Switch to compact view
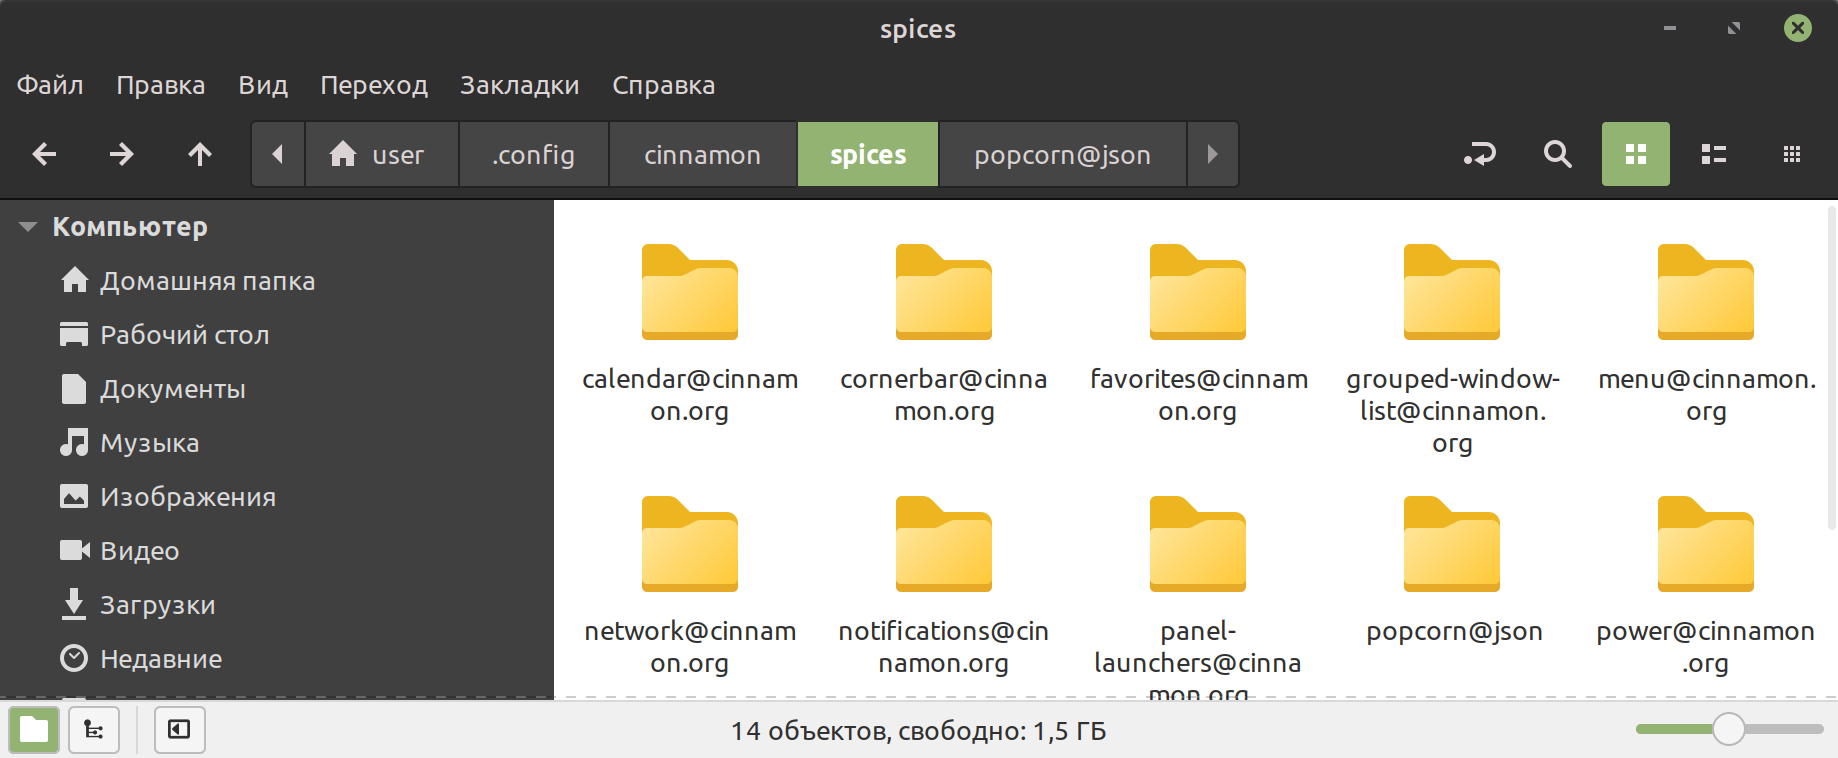This screenshot has height=758, width=1838. pyautogui.click(x=1792, y=154)
